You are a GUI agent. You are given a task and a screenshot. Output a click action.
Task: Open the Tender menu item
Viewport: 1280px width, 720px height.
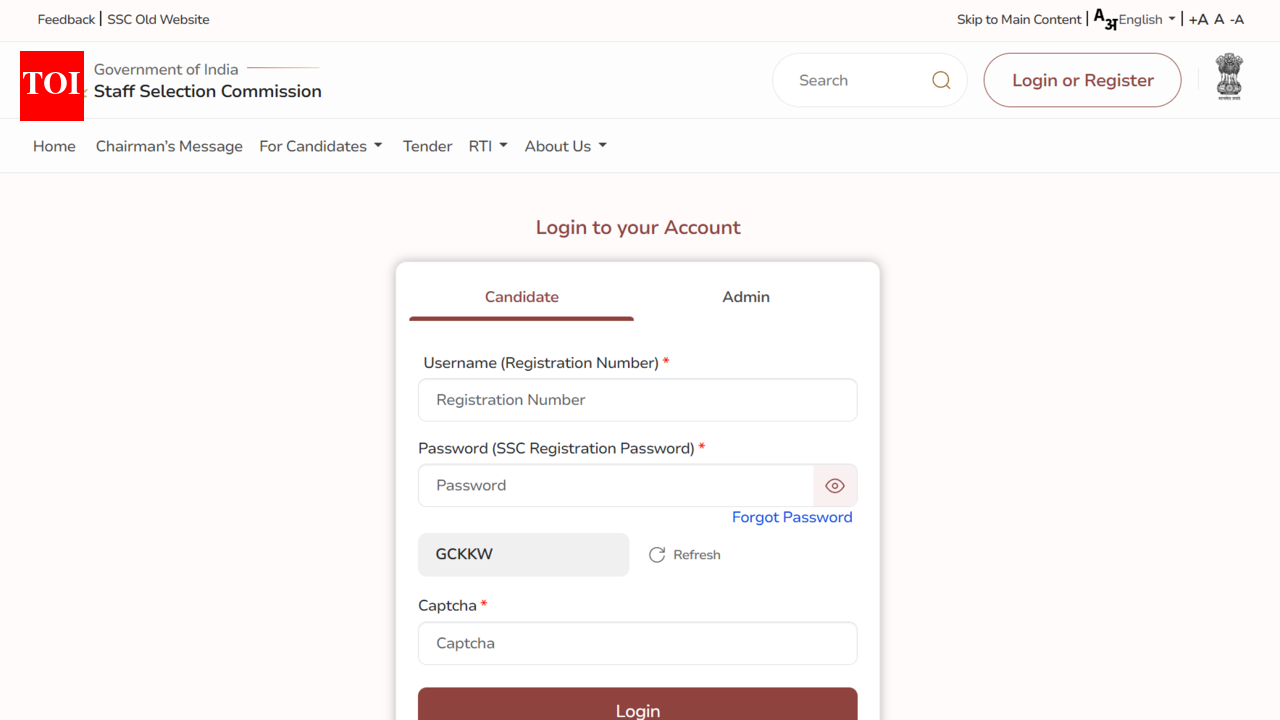(428, 146)
